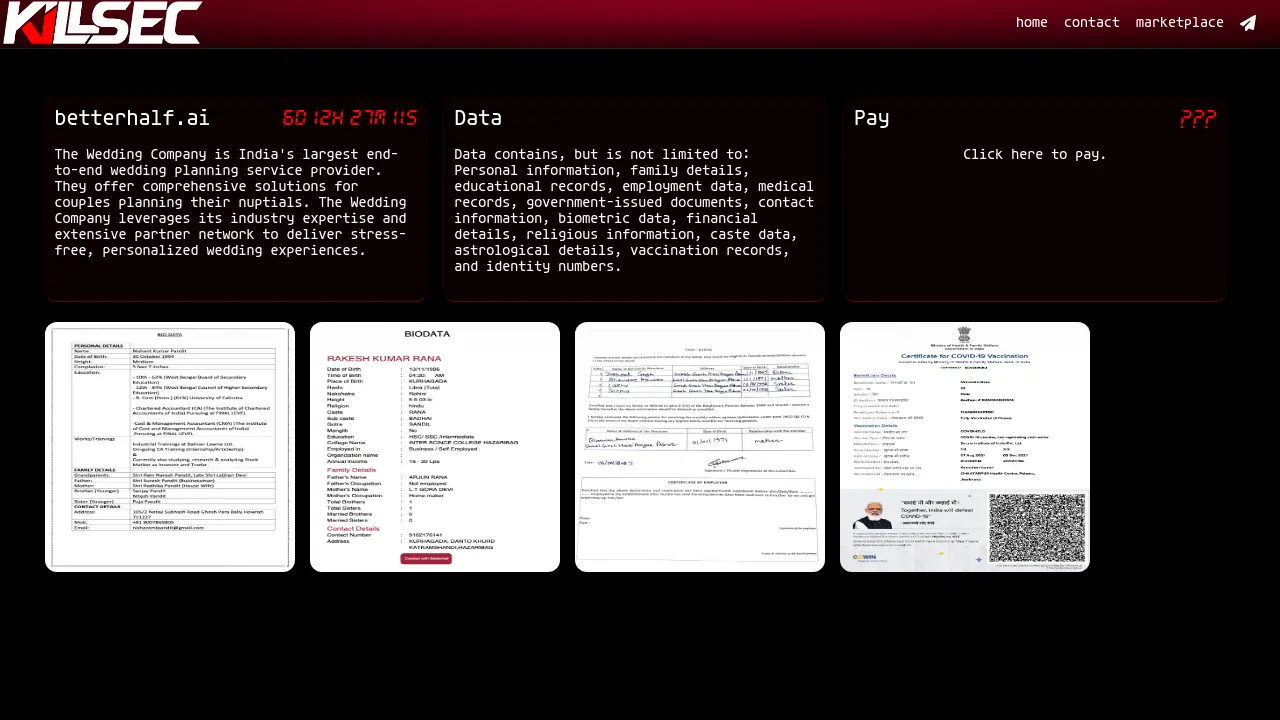Click the red '???' price indicator
The width and height of the screenshot is (1280, 720).
click(1197, 119)
